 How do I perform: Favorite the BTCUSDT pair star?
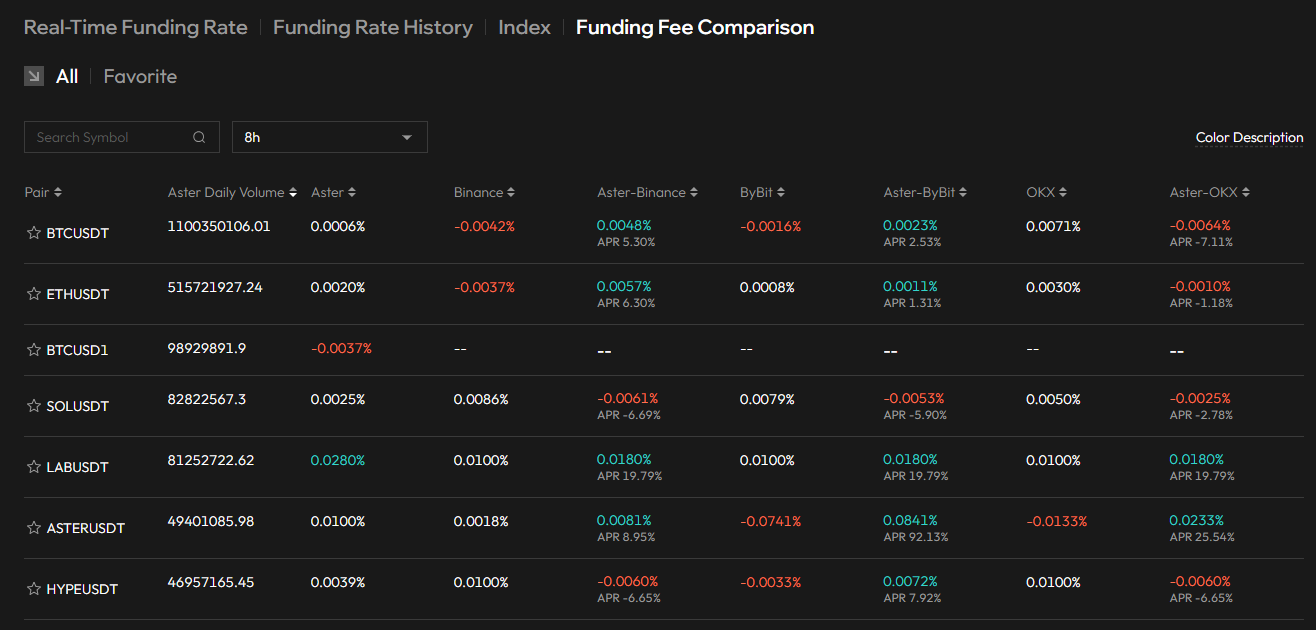point(33,233)
